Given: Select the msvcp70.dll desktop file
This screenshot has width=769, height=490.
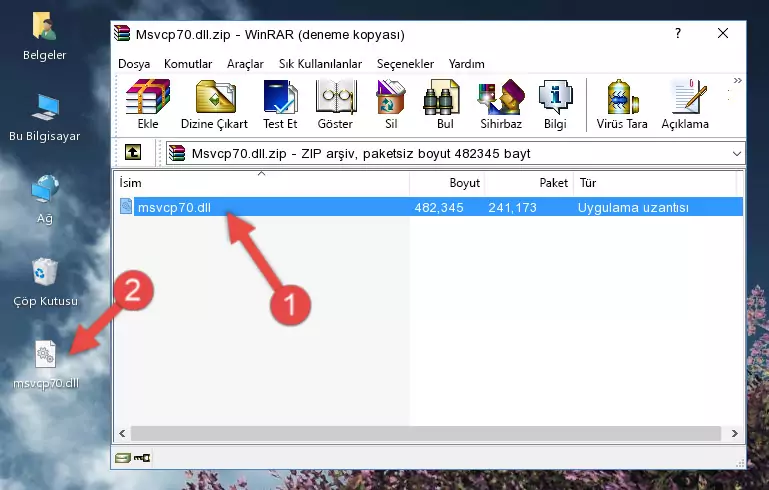Looking at the screenshot, I should click(x=46, y=365).
